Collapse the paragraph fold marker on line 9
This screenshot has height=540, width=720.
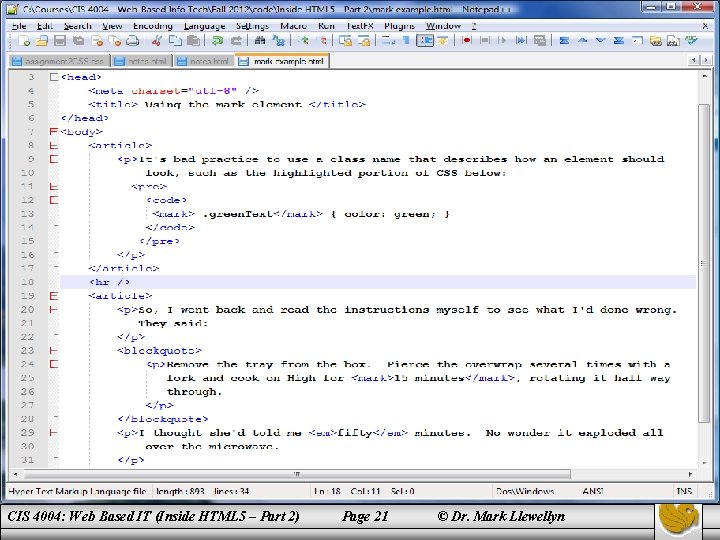[x=54, y=159]
